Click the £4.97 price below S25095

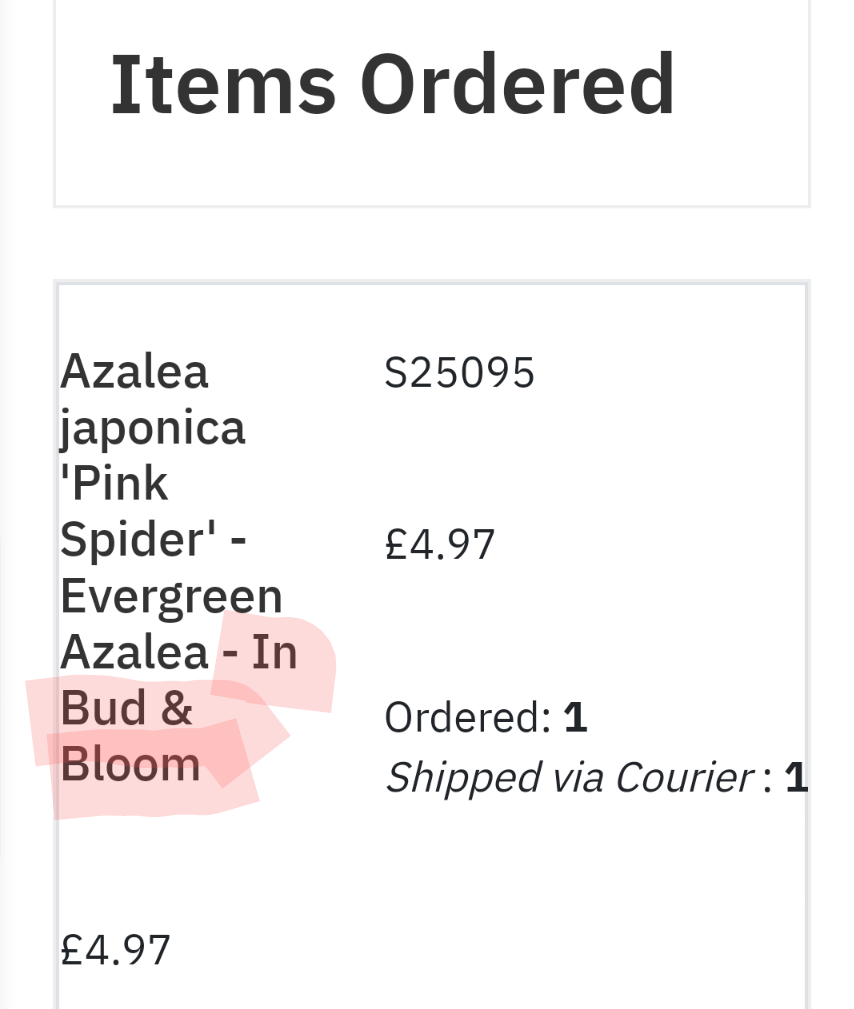tap(440, 545)
